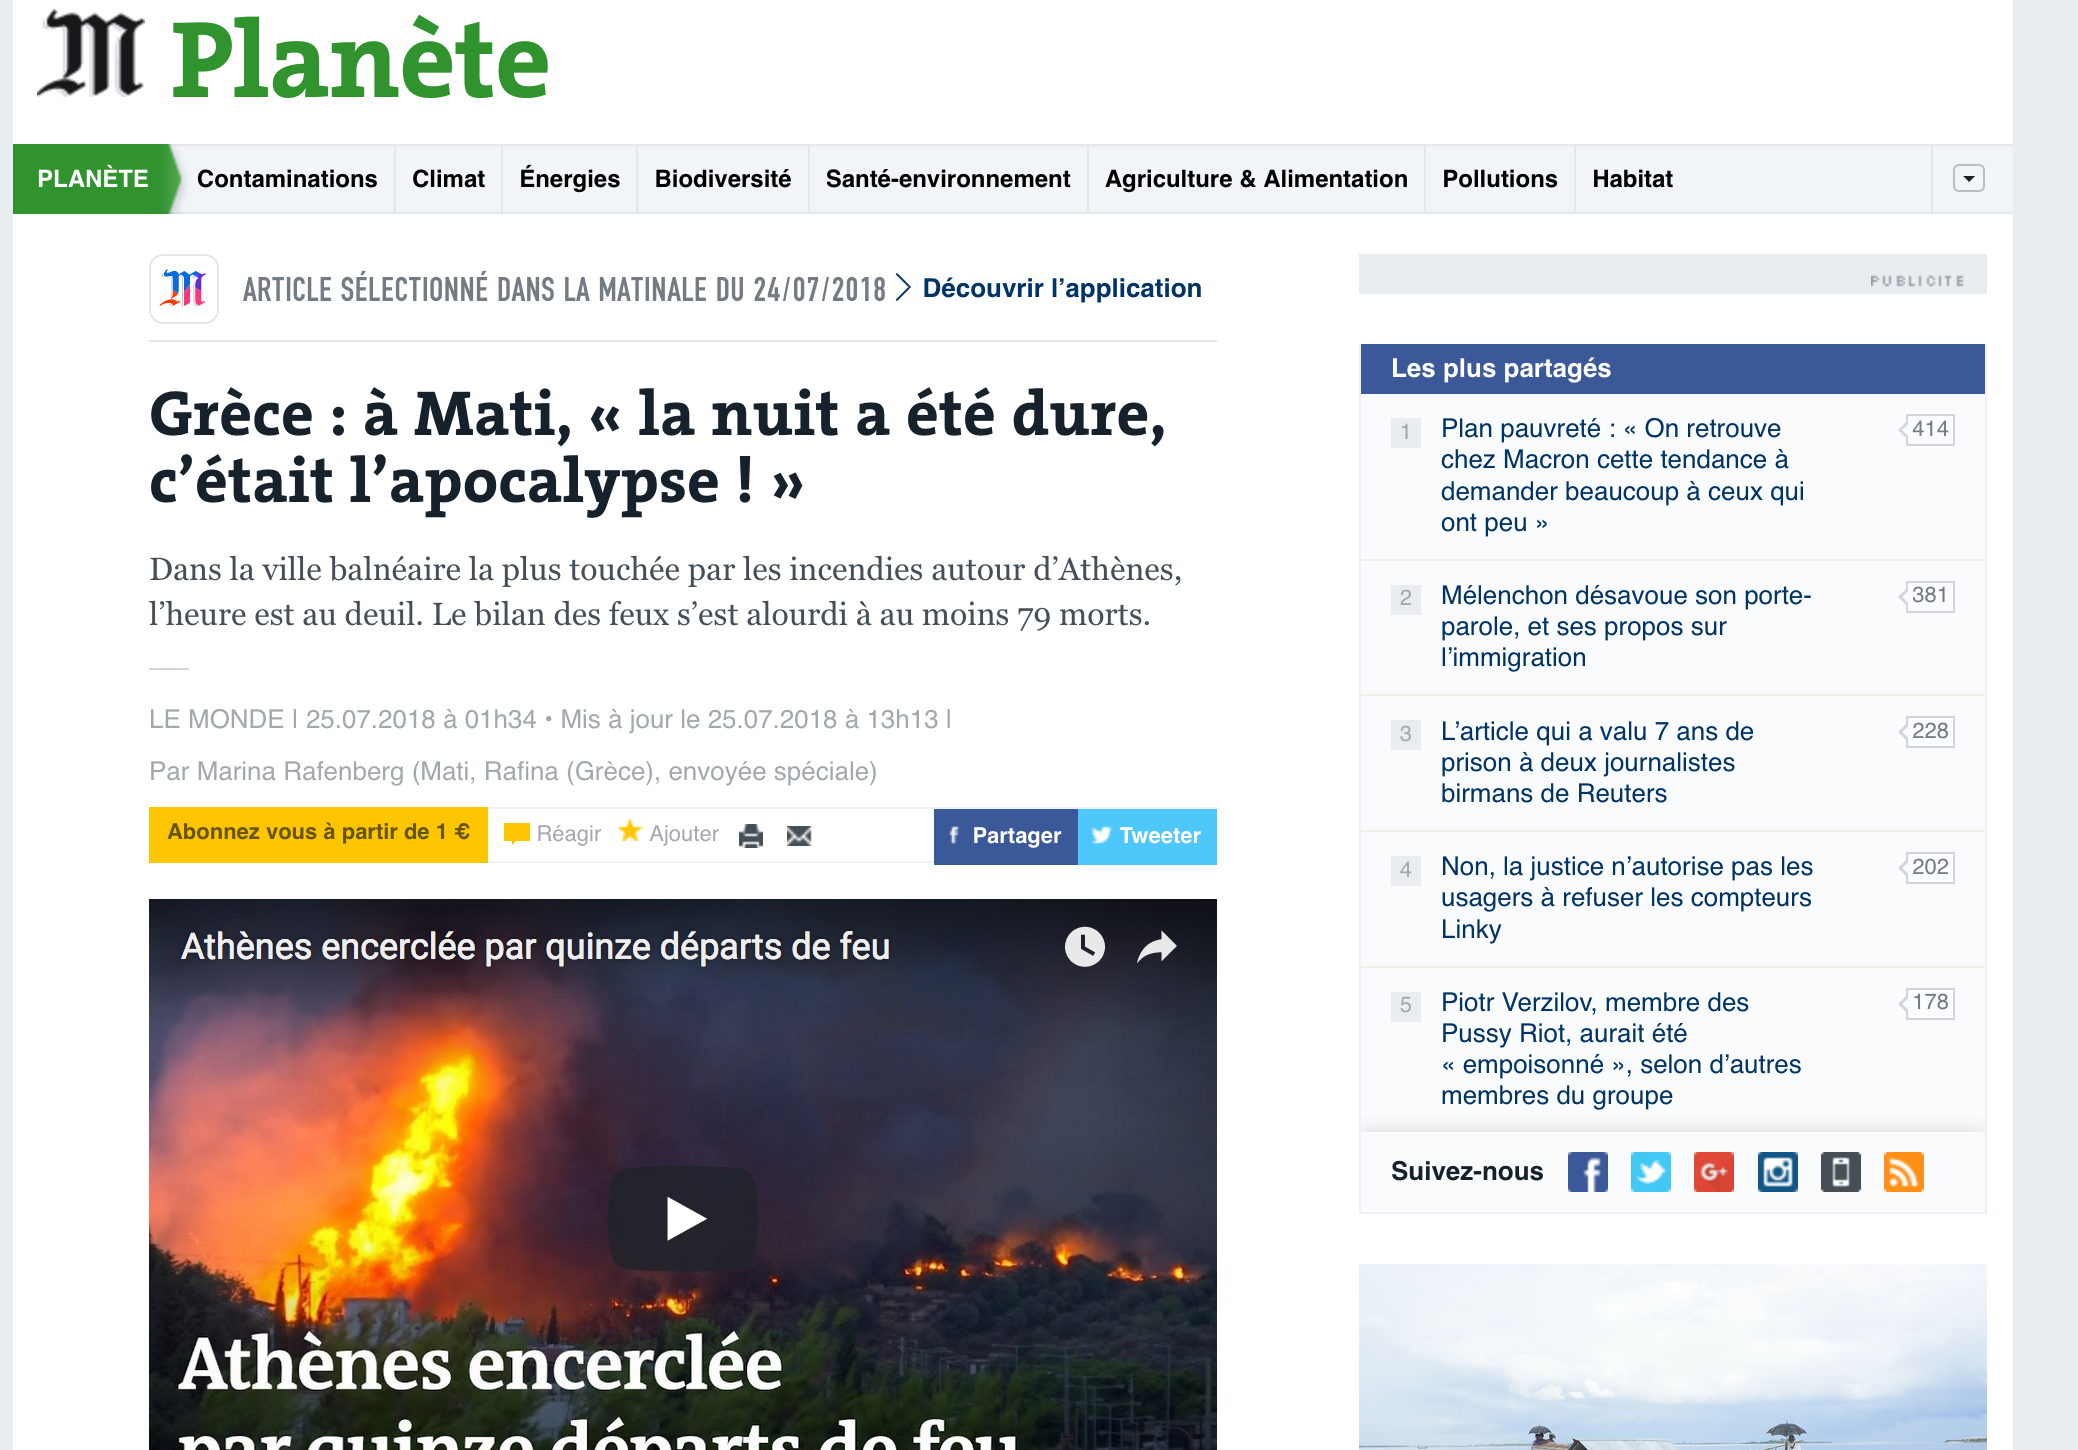This screenshot has width=2078, height=1450.
Task: Click the watch later clock icon
Action: [x=1084, y=946]
